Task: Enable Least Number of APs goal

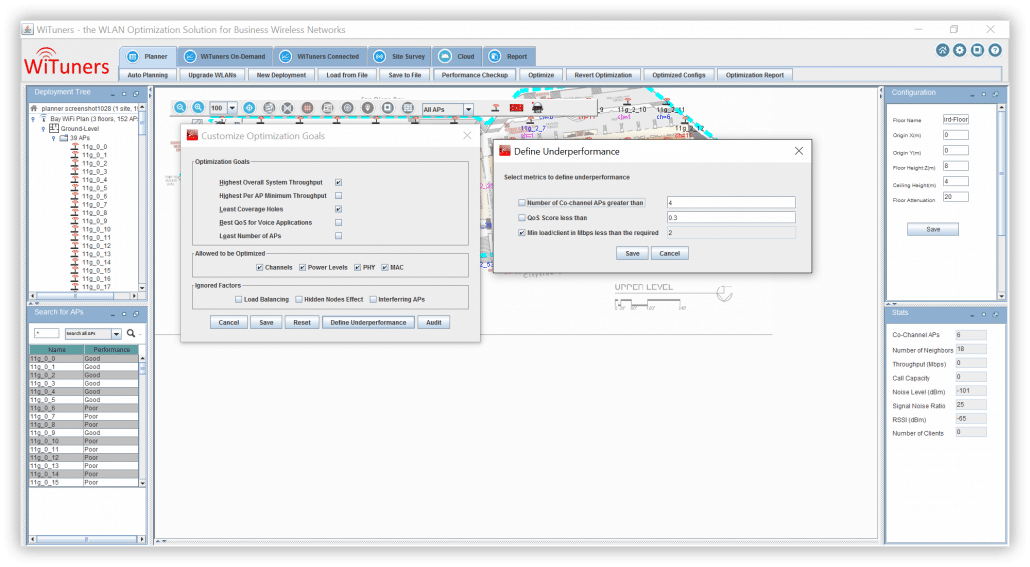Action: click(338, 236)
